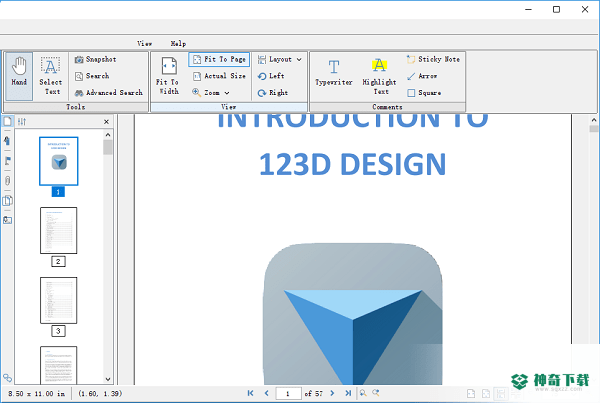
Task: Switch to Actual Size view
Action: (219, 76)
